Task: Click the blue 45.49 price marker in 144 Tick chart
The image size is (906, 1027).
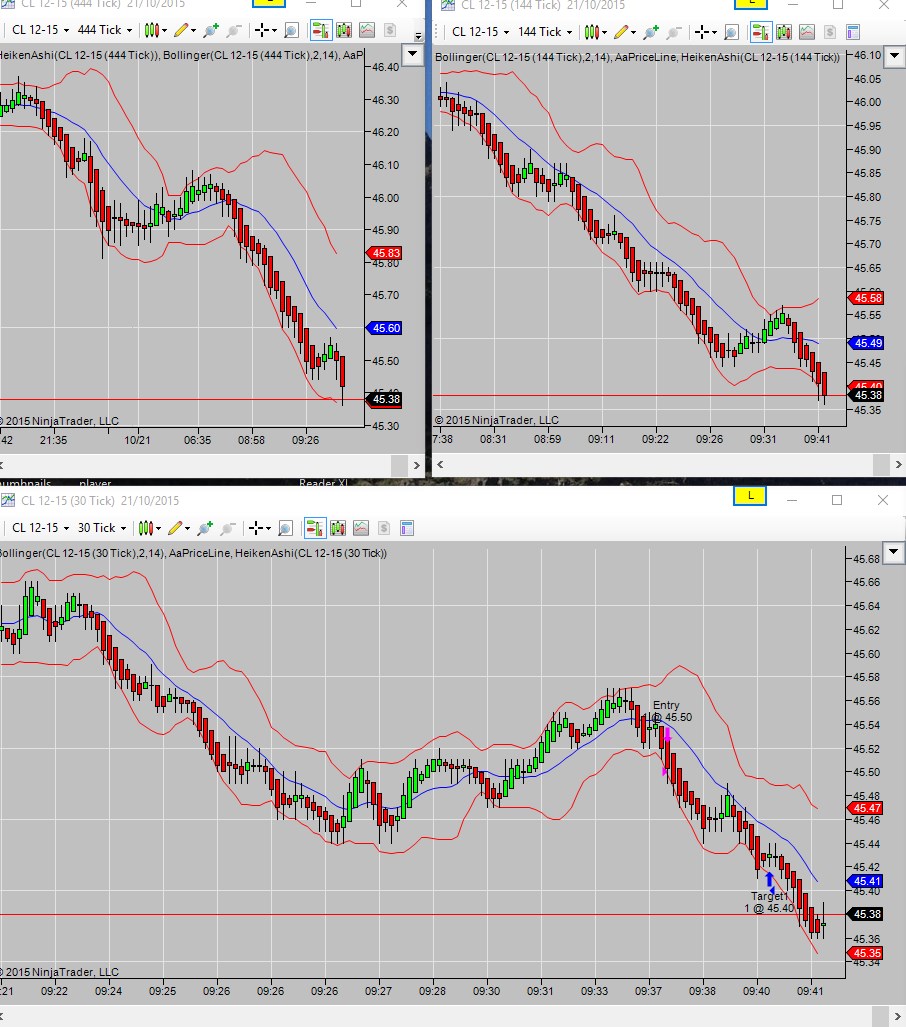Action: pyautogui.click(x=866, y=343)
